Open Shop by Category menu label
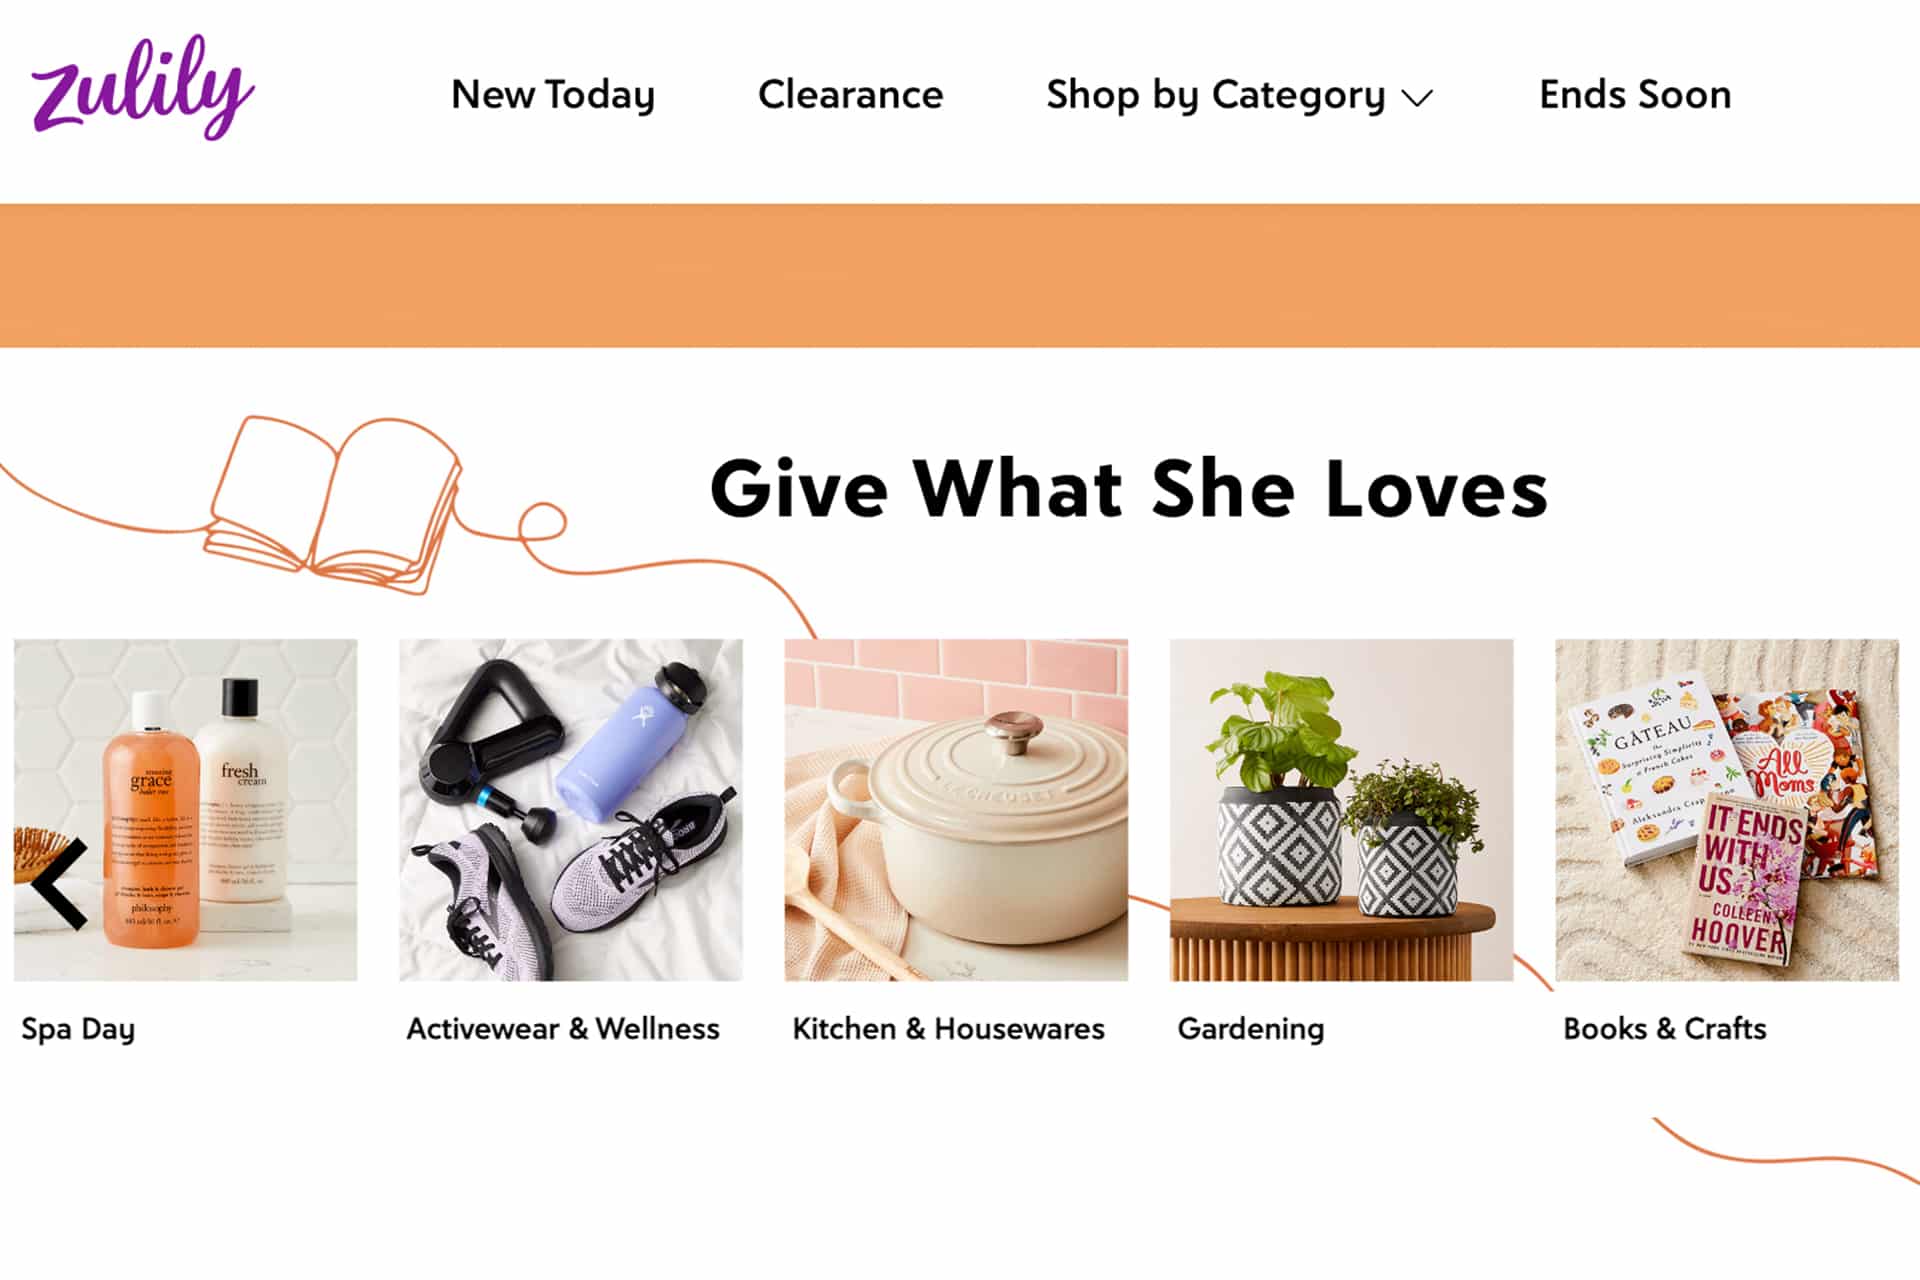This screenshot has width=1920, height=1280. pyautogui.click(x=1216, y=96)
